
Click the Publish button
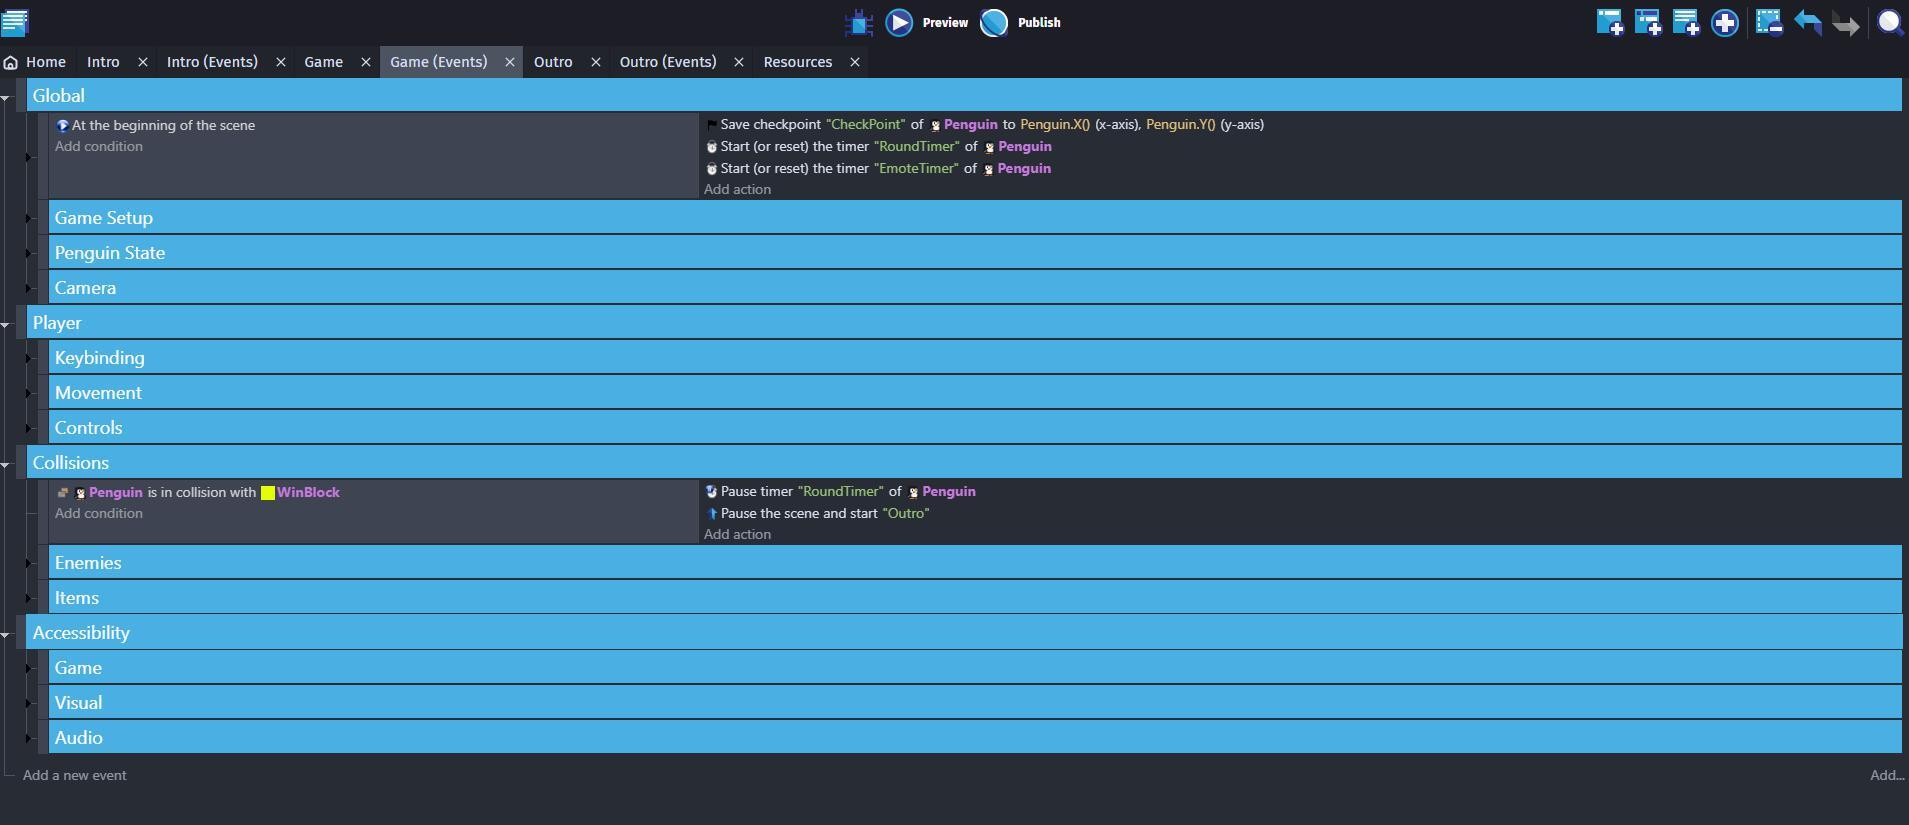(1021, 22)
